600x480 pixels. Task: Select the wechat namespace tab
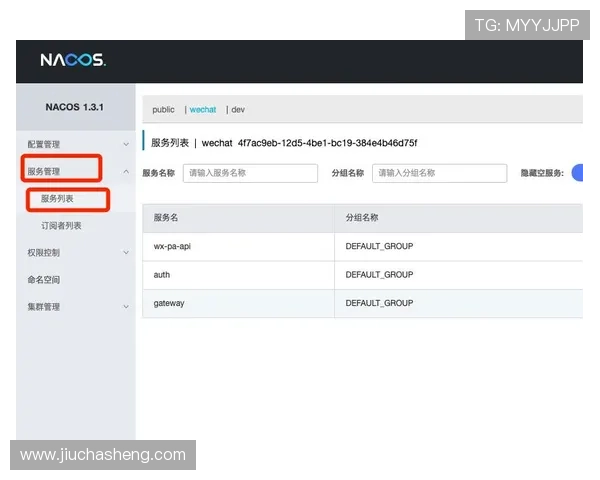(x=203, y=110)
